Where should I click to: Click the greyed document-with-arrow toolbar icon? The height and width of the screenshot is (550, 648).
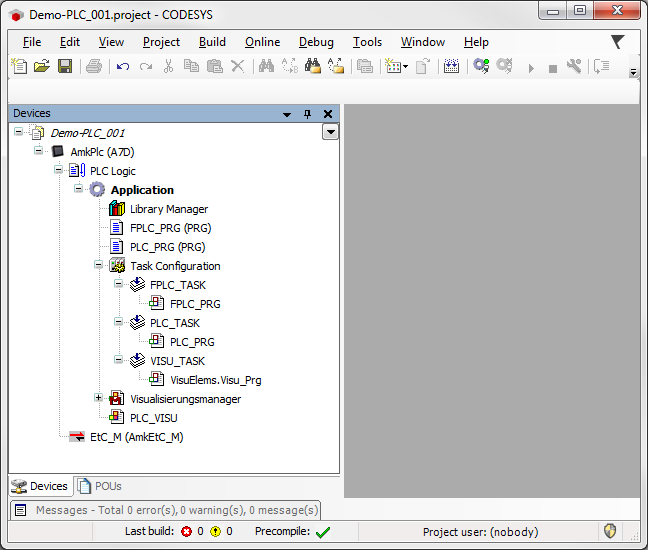coord(423,66)
